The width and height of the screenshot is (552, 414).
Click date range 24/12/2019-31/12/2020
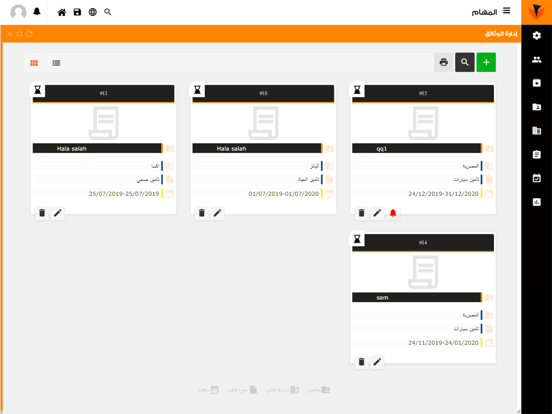(444, 194)
